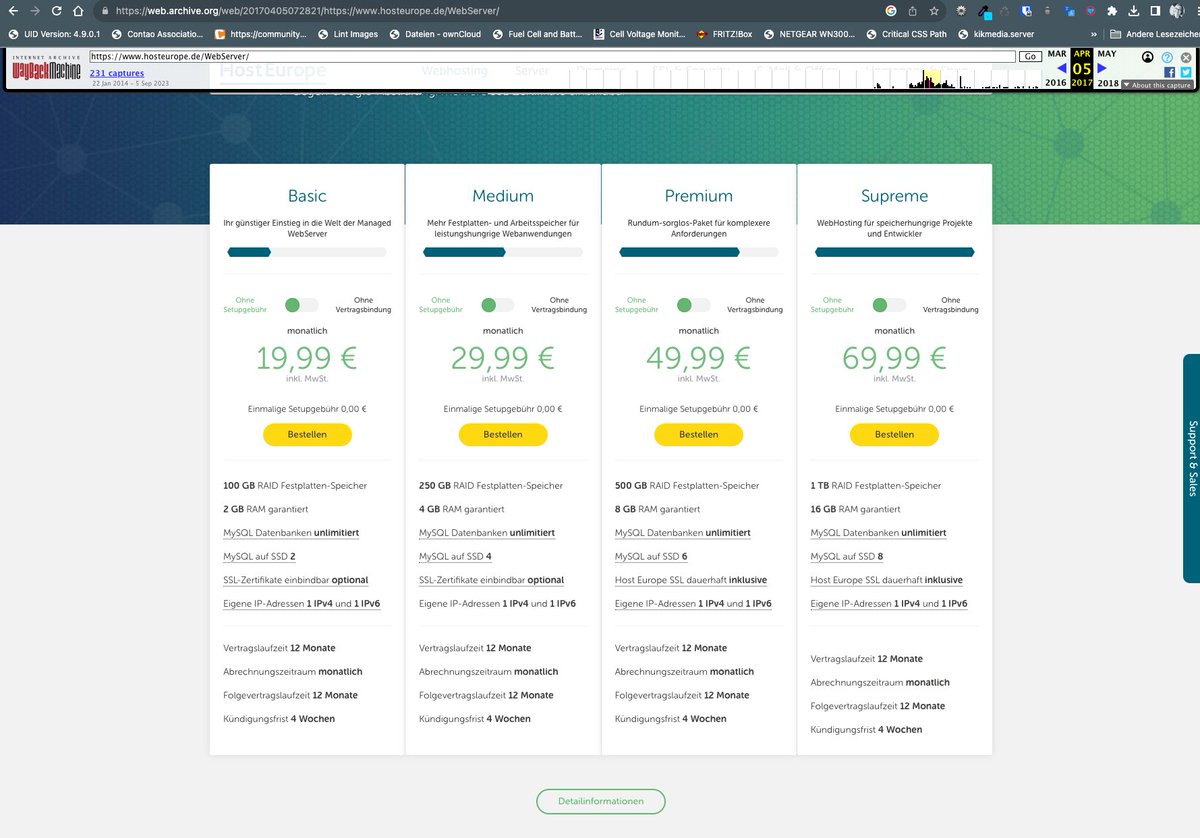This screenshot has height=838, width=1200.
Task: Toggle the setup fee switch for Supreme
Action: [889, 305]
